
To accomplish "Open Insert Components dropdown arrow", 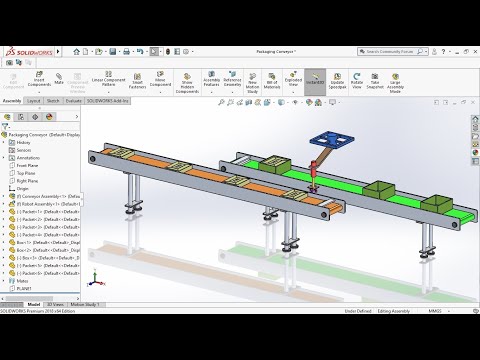I will pos(39,92).
